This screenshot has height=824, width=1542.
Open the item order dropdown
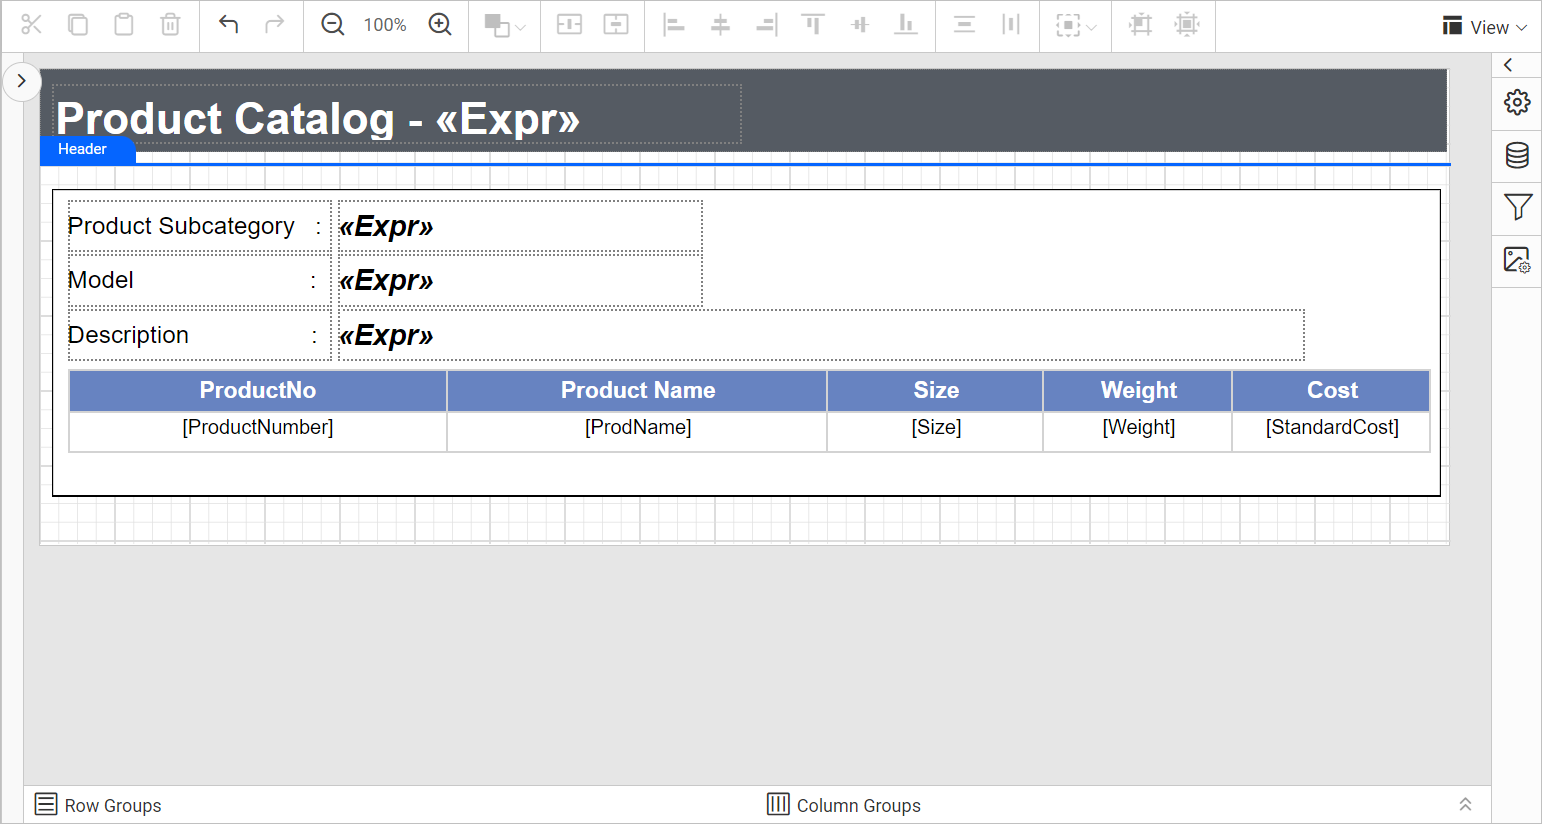point(504,25)
